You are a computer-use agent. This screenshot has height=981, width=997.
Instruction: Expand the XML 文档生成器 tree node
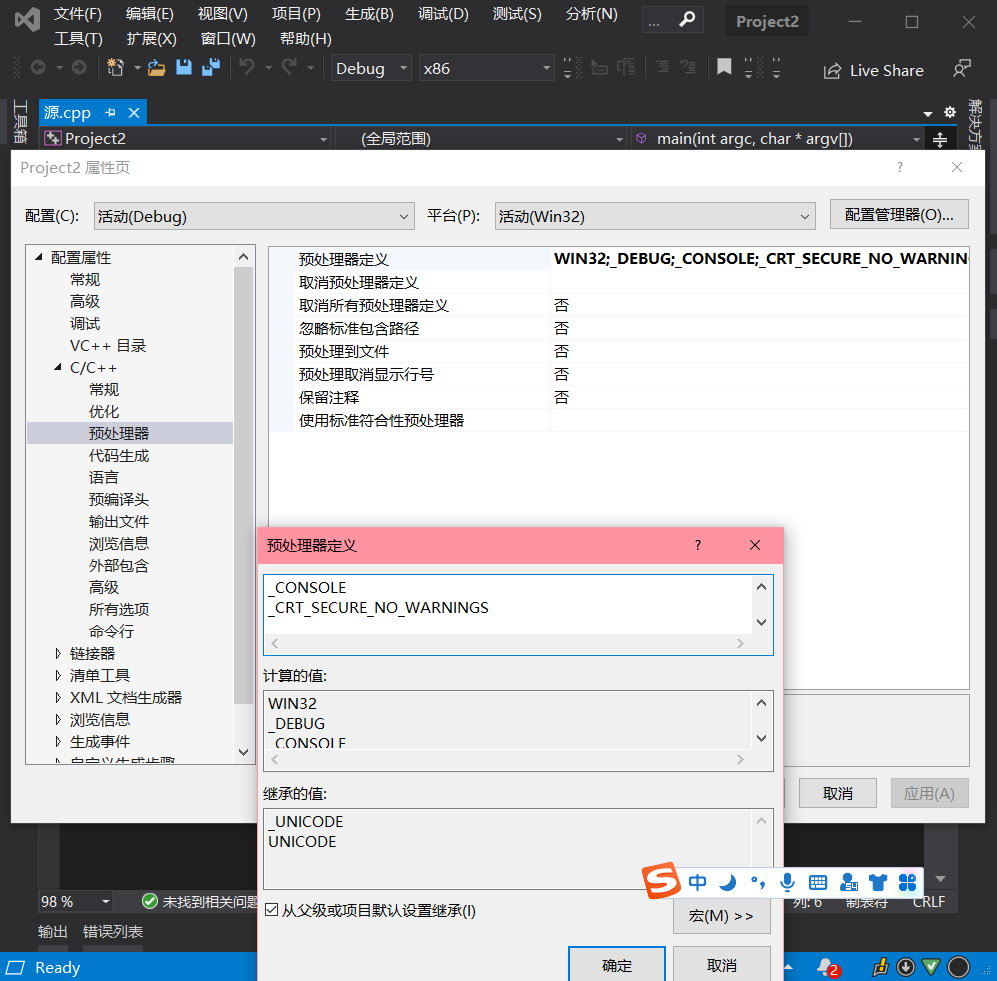pyautogui.click(x=58, y=697)
